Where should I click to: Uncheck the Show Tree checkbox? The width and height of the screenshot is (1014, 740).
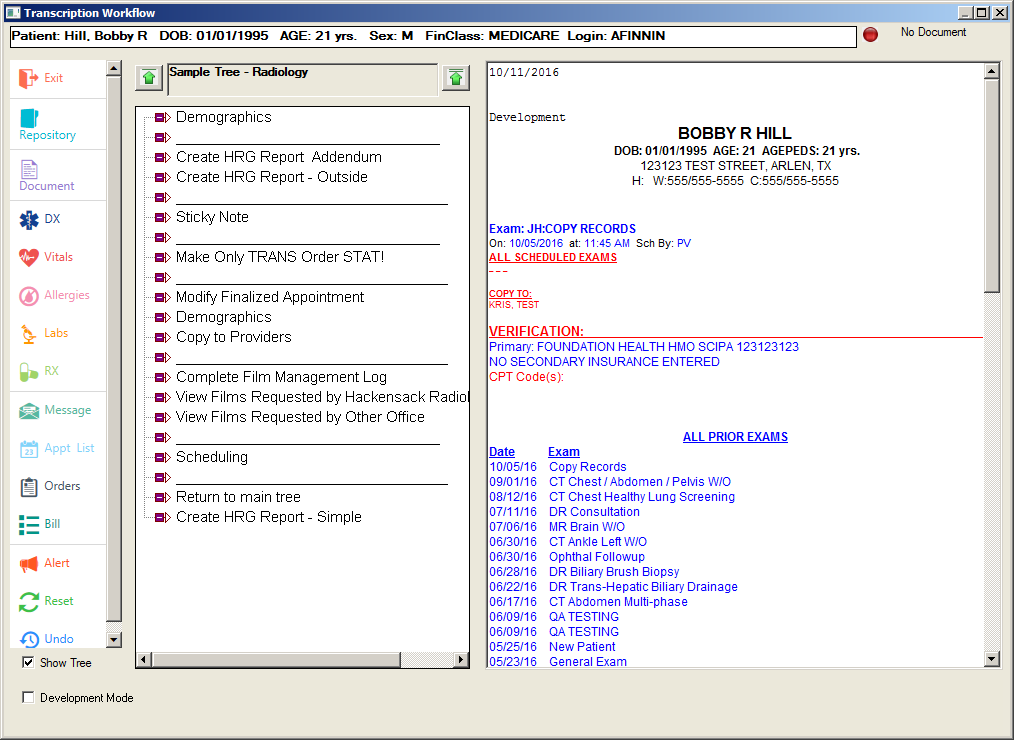tap(28, 662)
